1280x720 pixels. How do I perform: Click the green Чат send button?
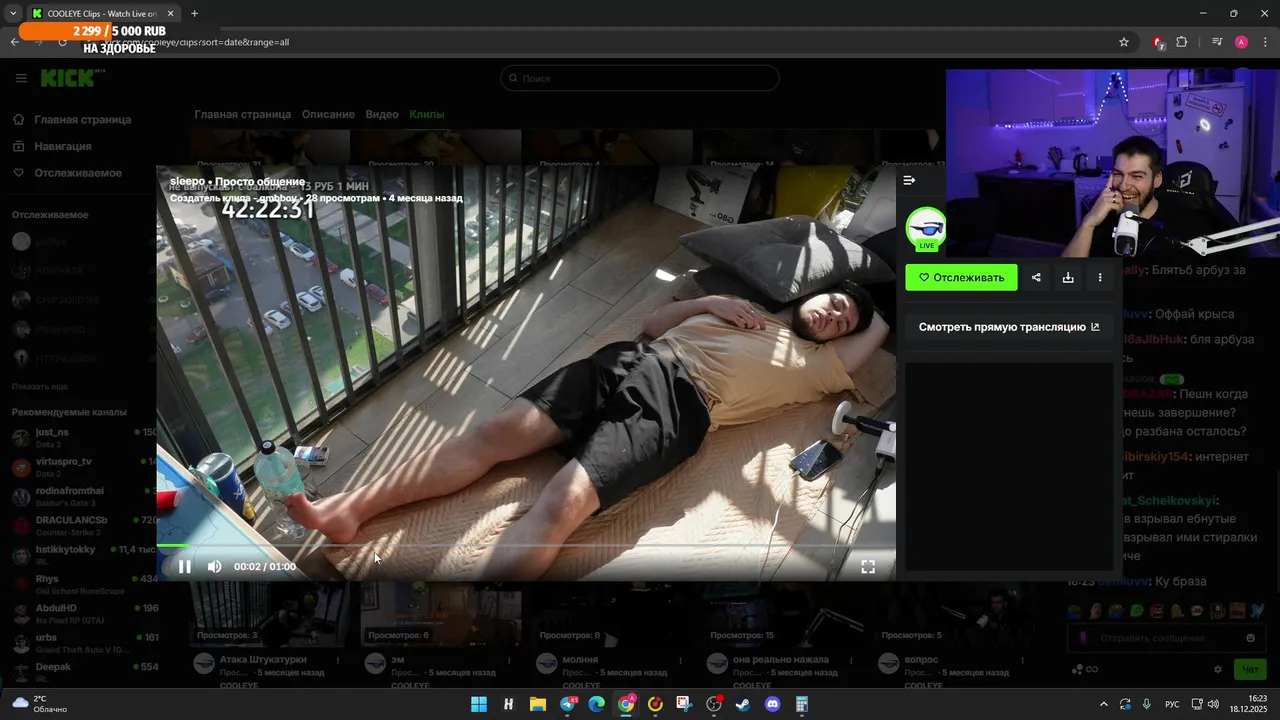pos(1249,669)
